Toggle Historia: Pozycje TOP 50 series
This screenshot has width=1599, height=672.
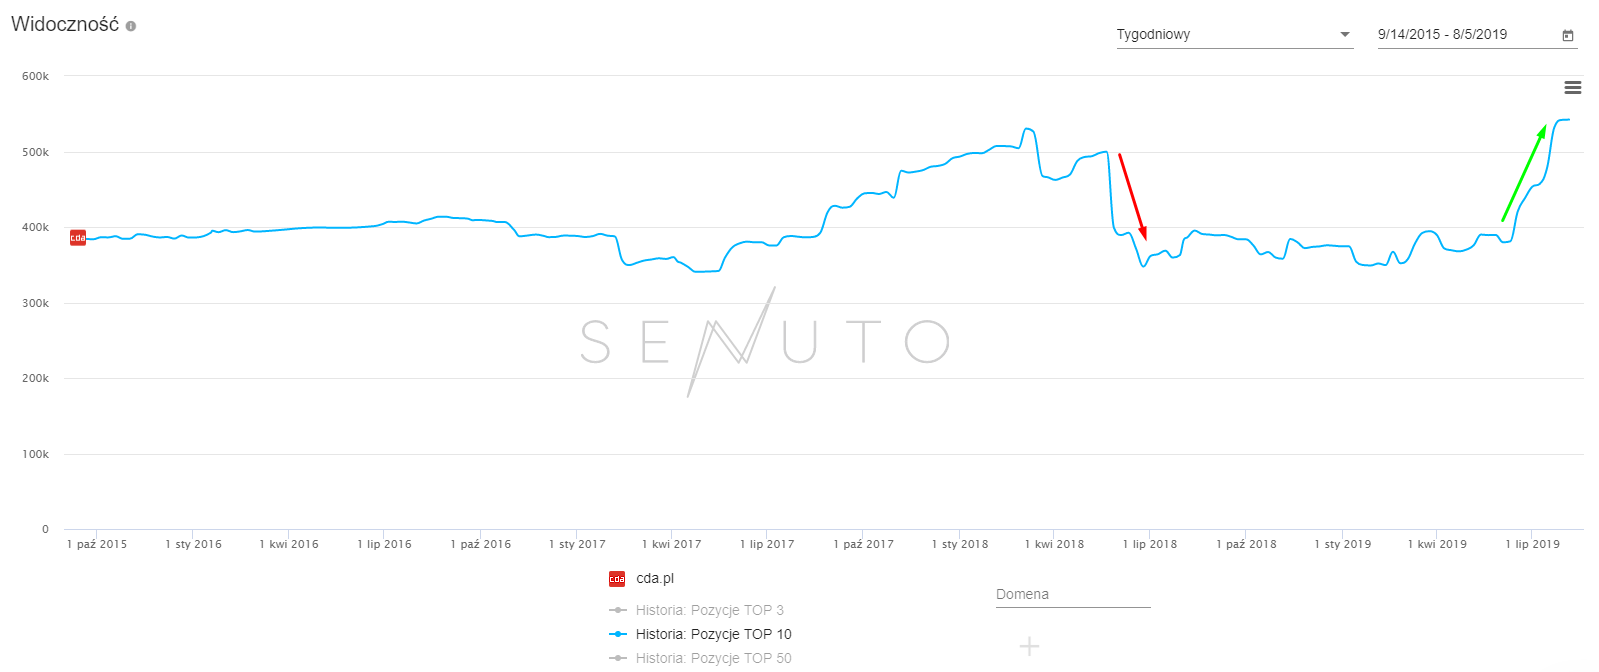pyautogui.click(x=713, y=658)
